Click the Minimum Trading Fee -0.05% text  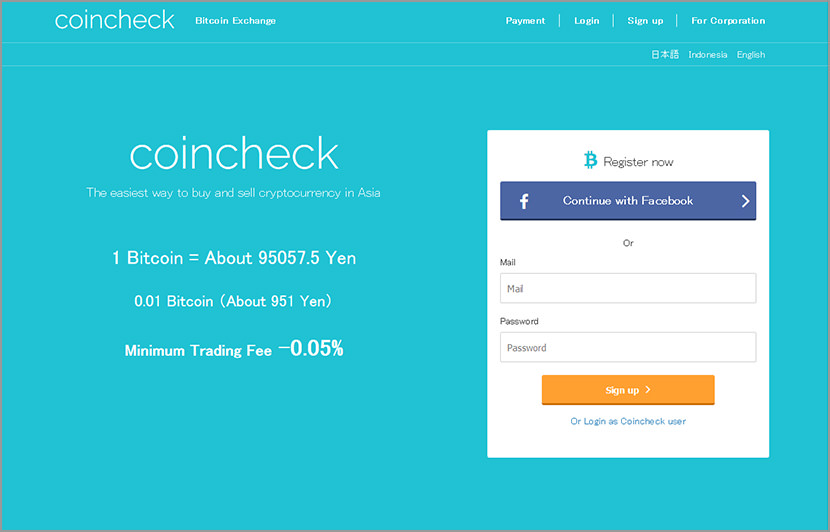[x=234, y=349]
